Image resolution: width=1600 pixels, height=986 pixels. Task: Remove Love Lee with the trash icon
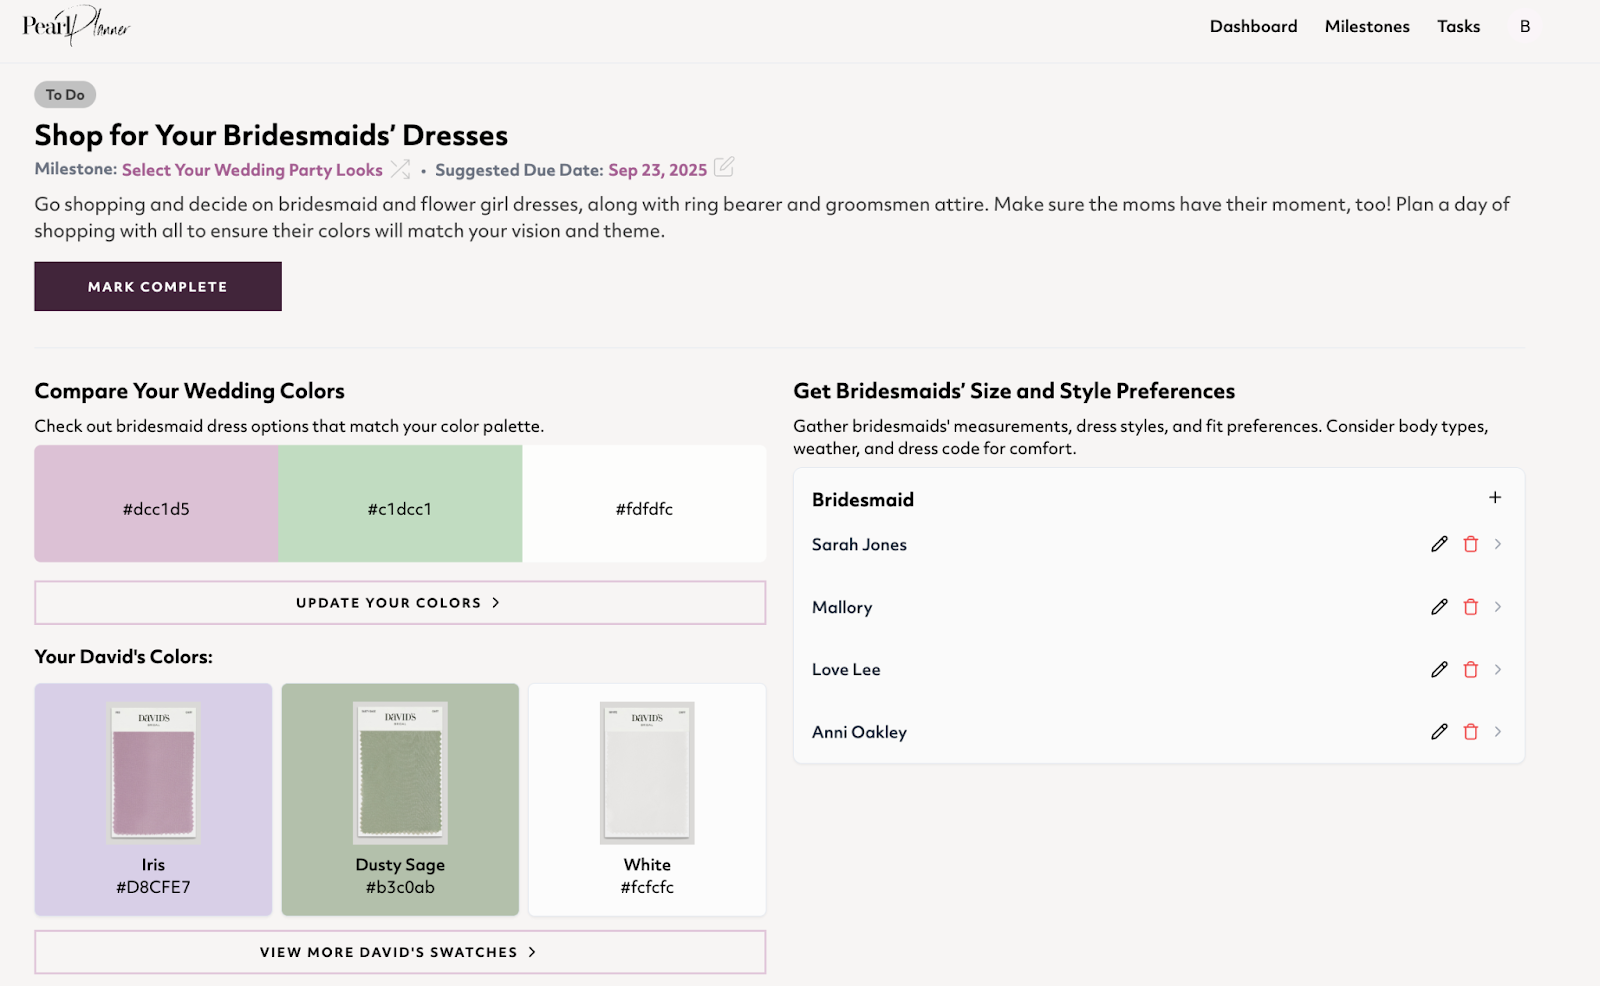[1470, 670]
